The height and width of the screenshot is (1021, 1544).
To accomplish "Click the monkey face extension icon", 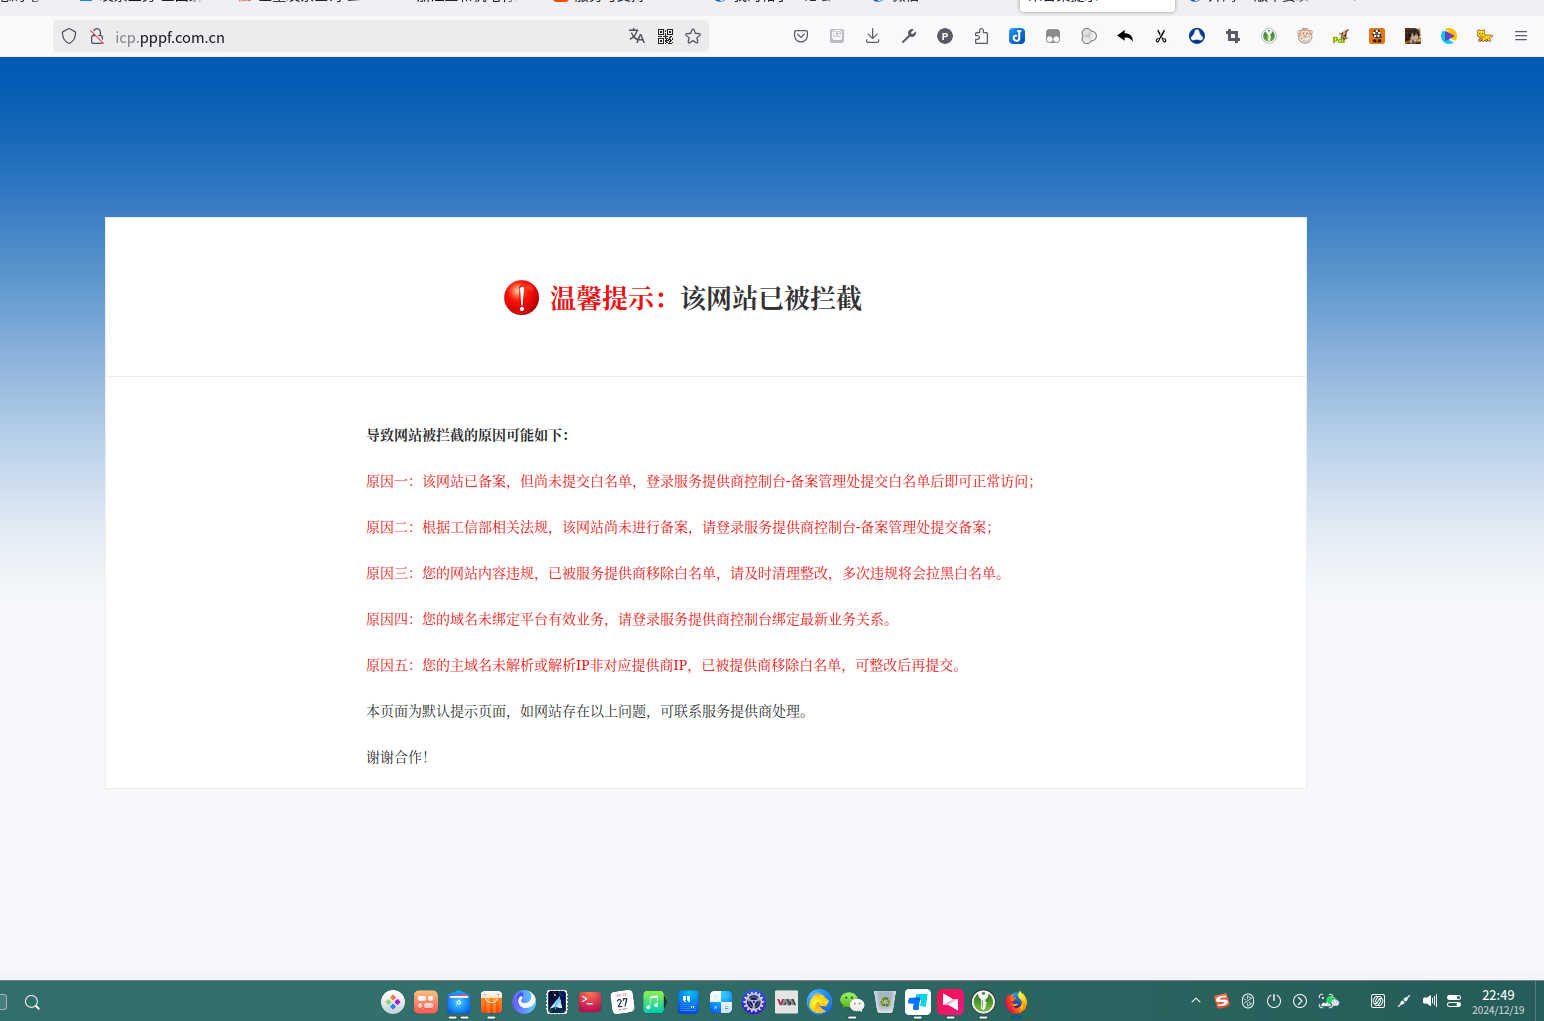I will point(1305,36).
